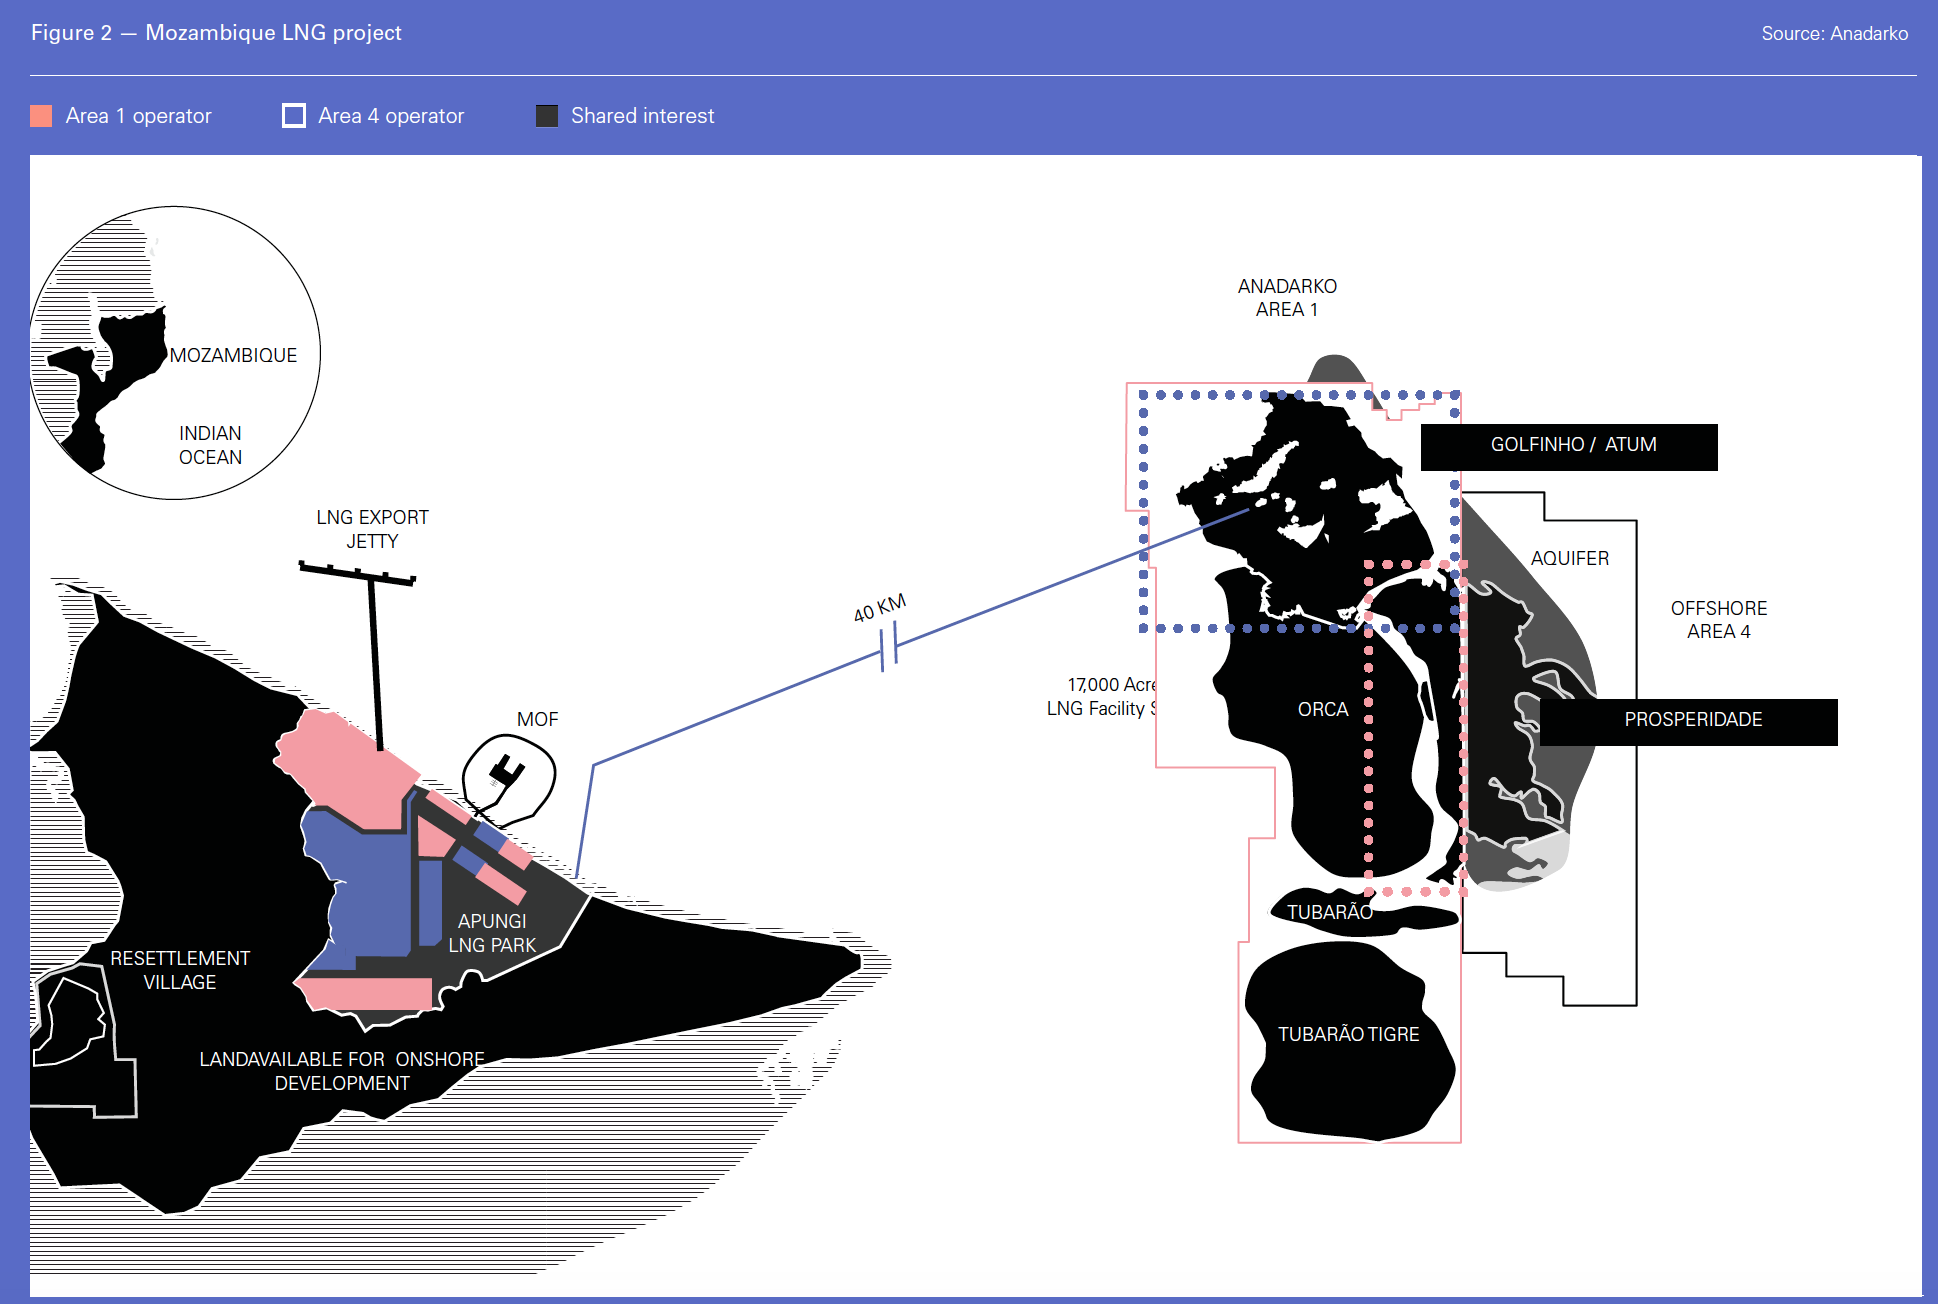Click the Source: Anadarko text
The image size is (1938, 1304).
click(1834, 33)
